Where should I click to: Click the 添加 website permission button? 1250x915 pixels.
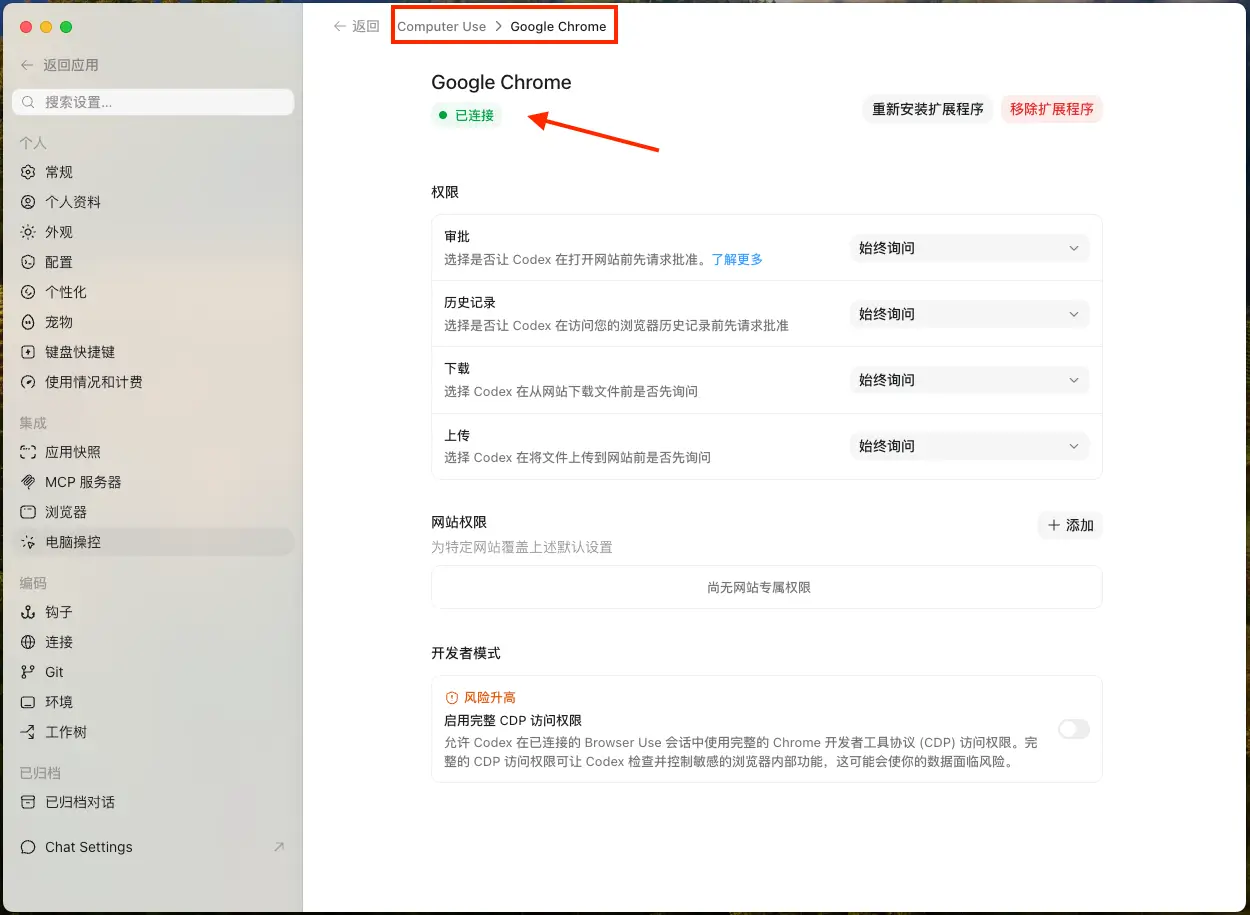[x=1070, y=525]
